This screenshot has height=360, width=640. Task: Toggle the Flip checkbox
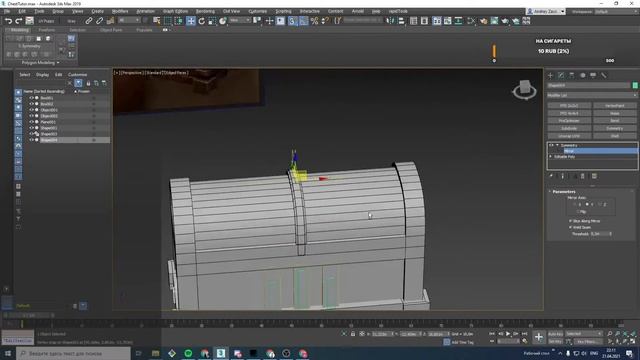(x=578, y=211)
